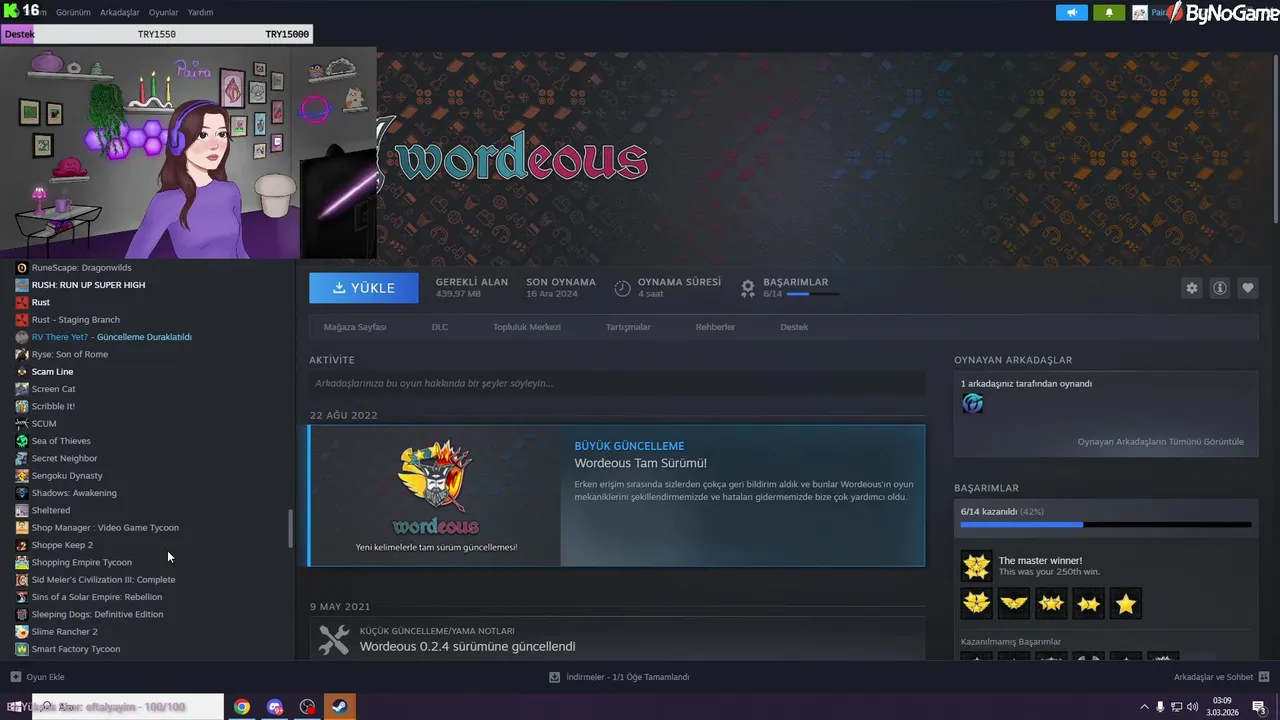
Task: Open the Yardım menu
Action: pyautogui.click(x=200, y=13)
